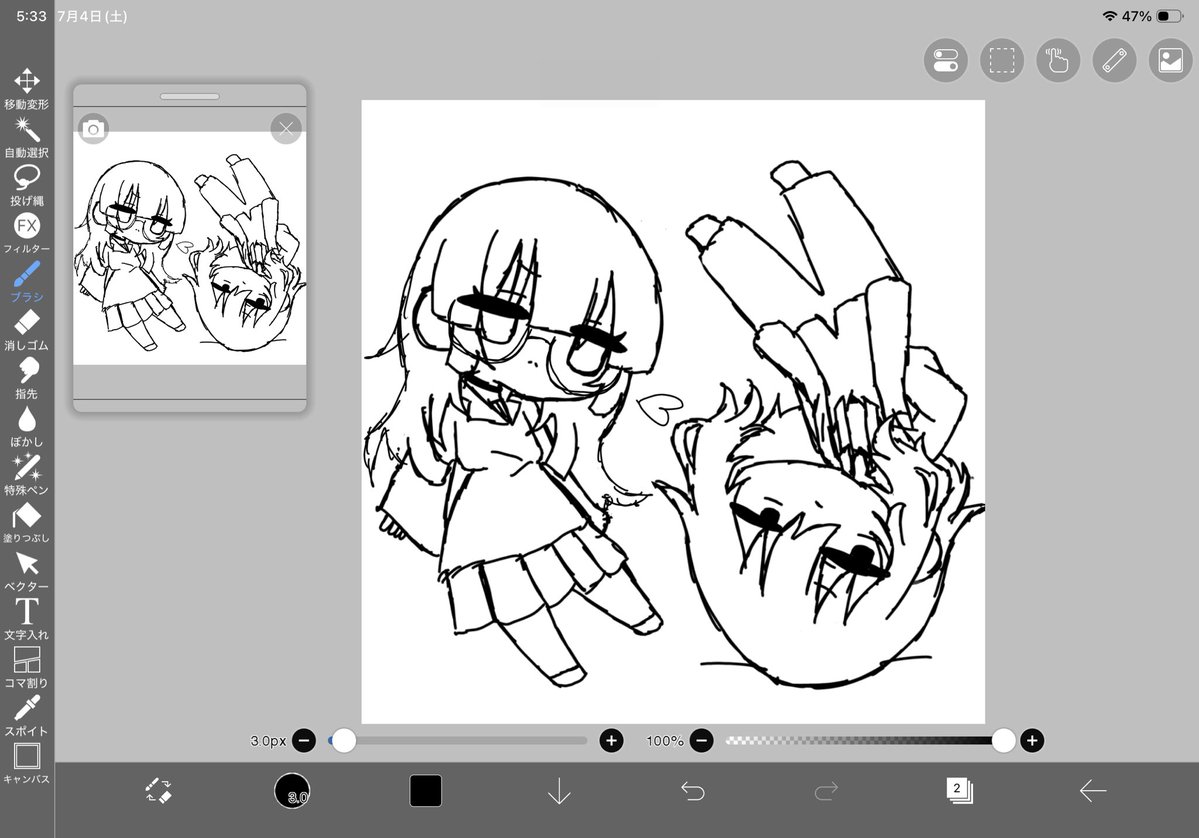Image resolution: width=1199 pixels, height=838 pixels.
Task: Open the ruler tool menu
Action: tap(1114, 60)
